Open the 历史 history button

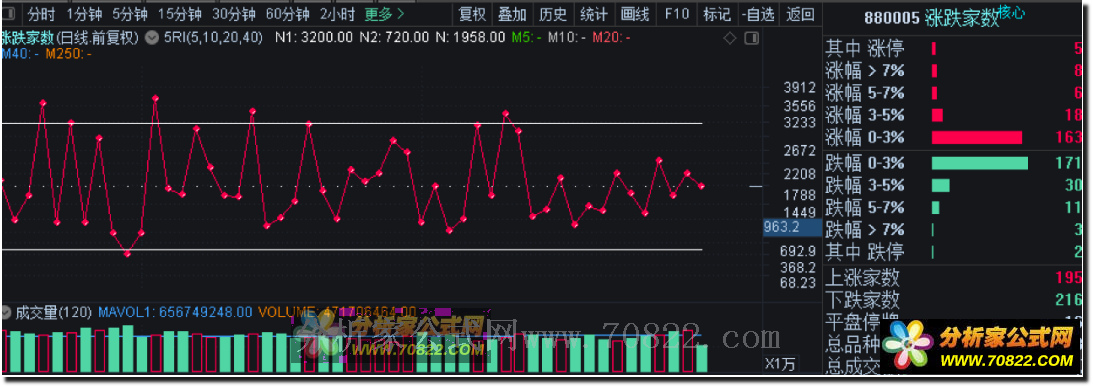point(553,13)
